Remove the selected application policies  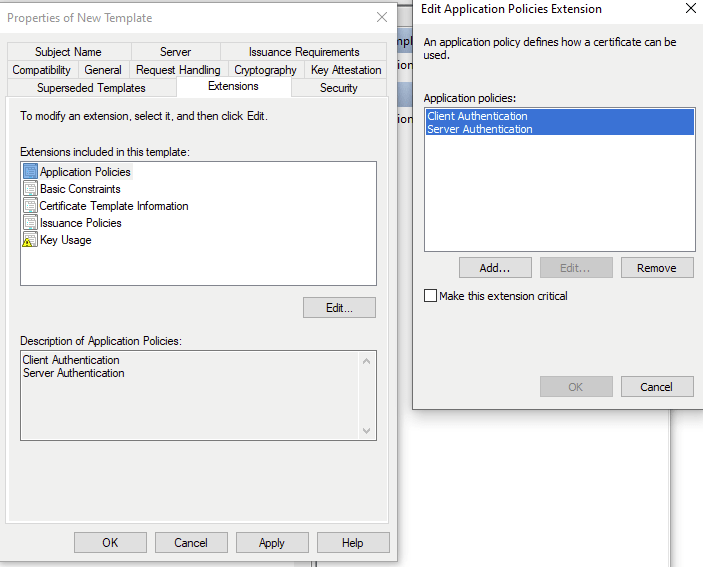pyautogui.click(x=657, y=268)
